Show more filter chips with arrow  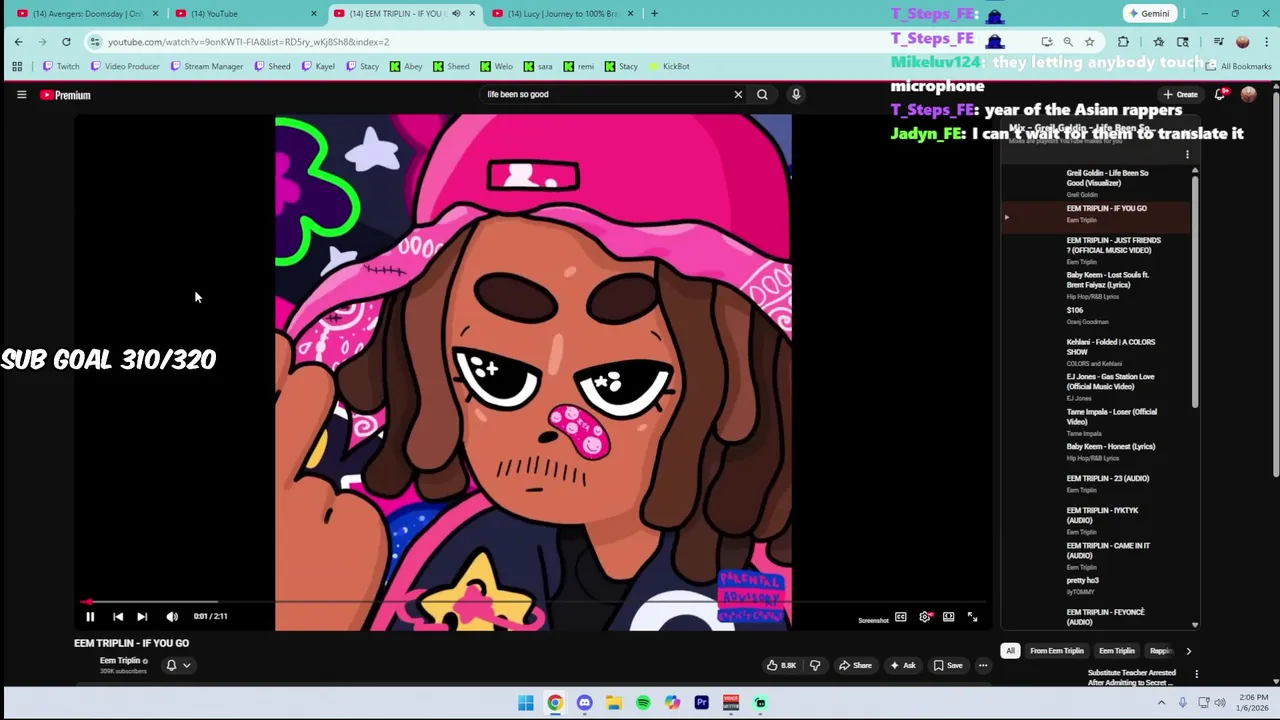(x=1188, y=651)
